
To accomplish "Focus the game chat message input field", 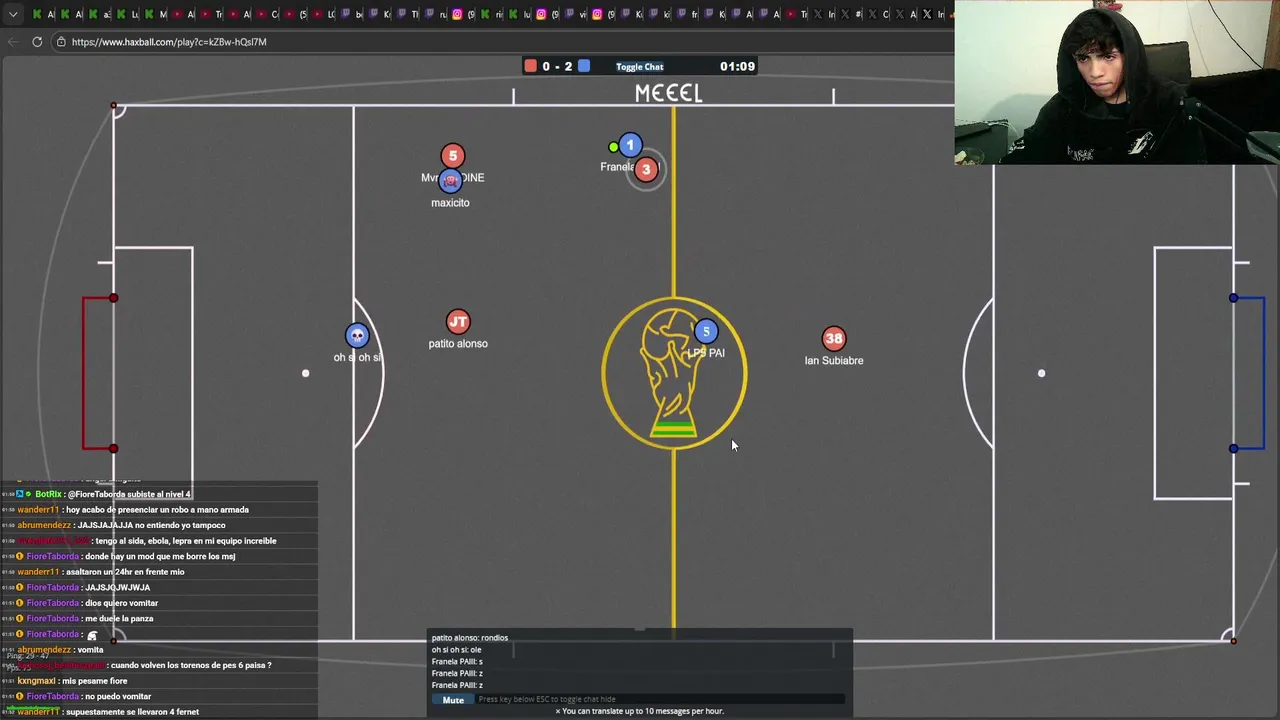I will (660, 699).
